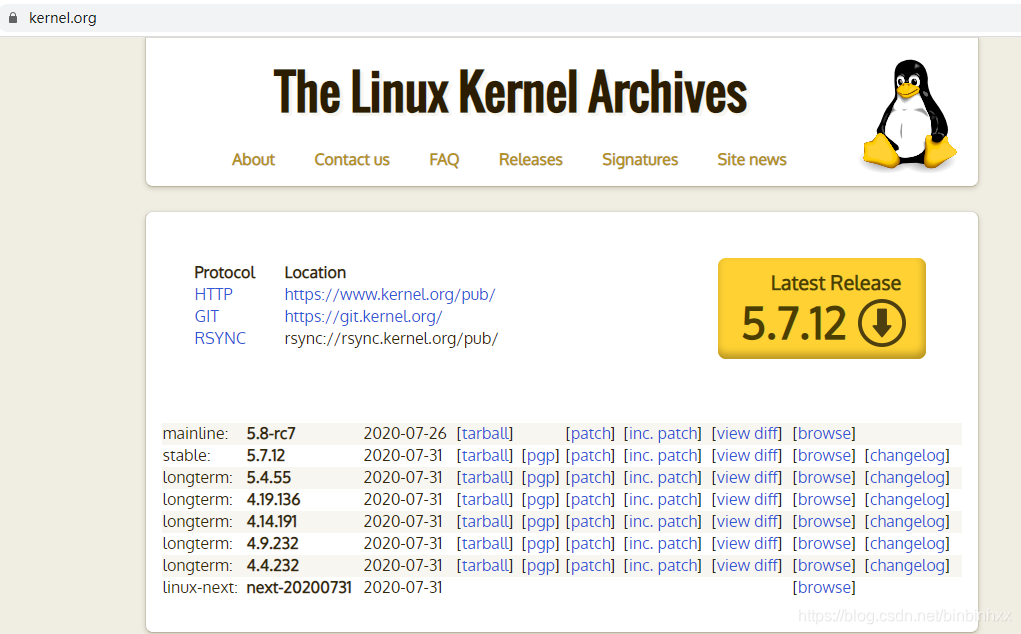Click the Latest Release 5.7.12 button

pos(822,309)
